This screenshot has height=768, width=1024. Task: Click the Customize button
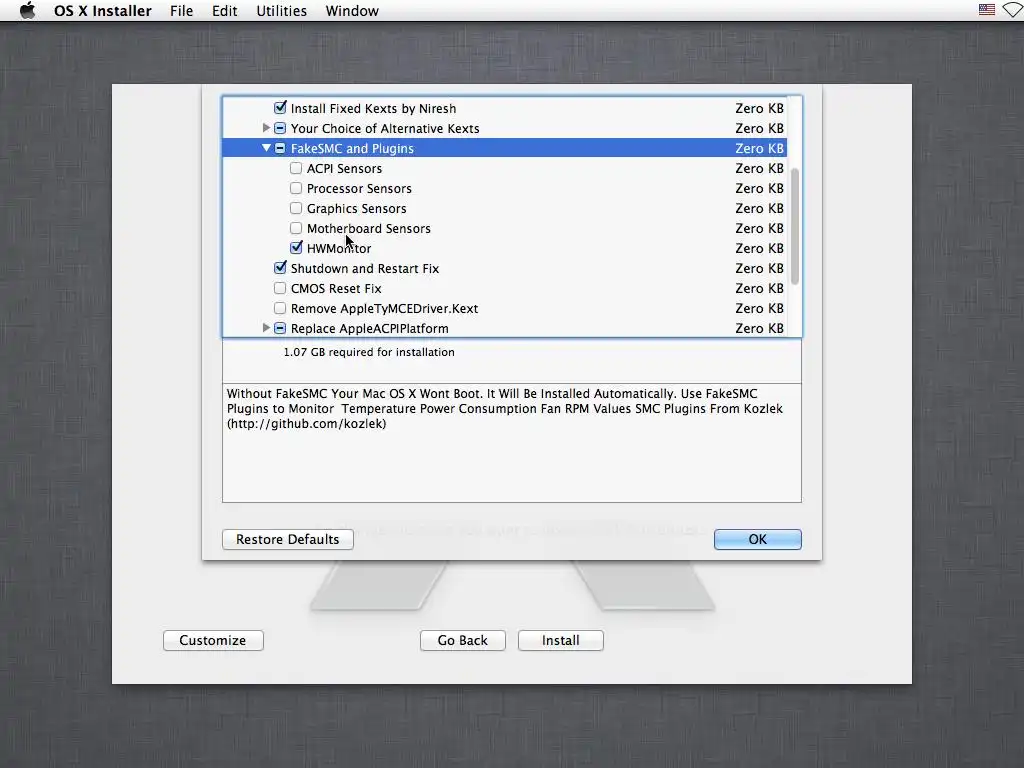[213, 640]
